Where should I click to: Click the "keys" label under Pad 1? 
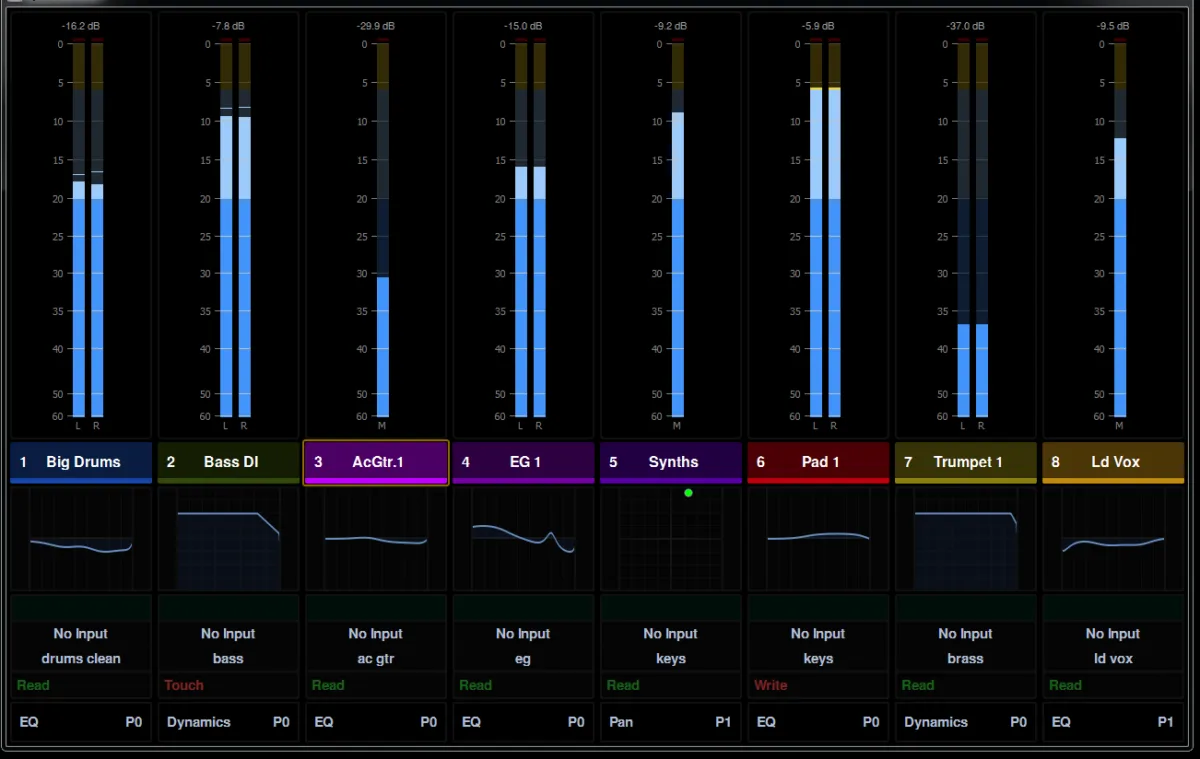tap(819, 659)
